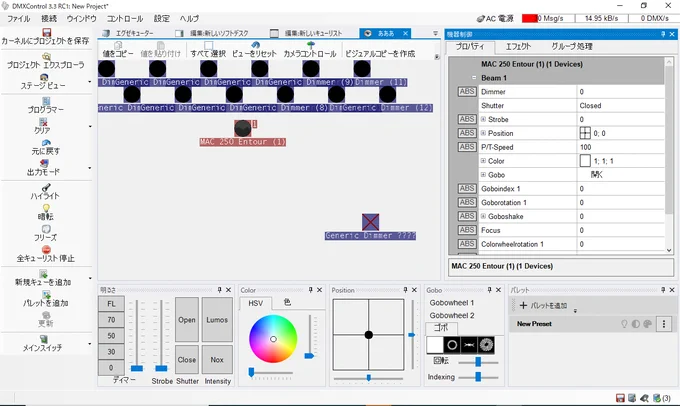680x406 pixels.
Task: Toggle ABS for Goboshake
Action: tap(467, 216)
